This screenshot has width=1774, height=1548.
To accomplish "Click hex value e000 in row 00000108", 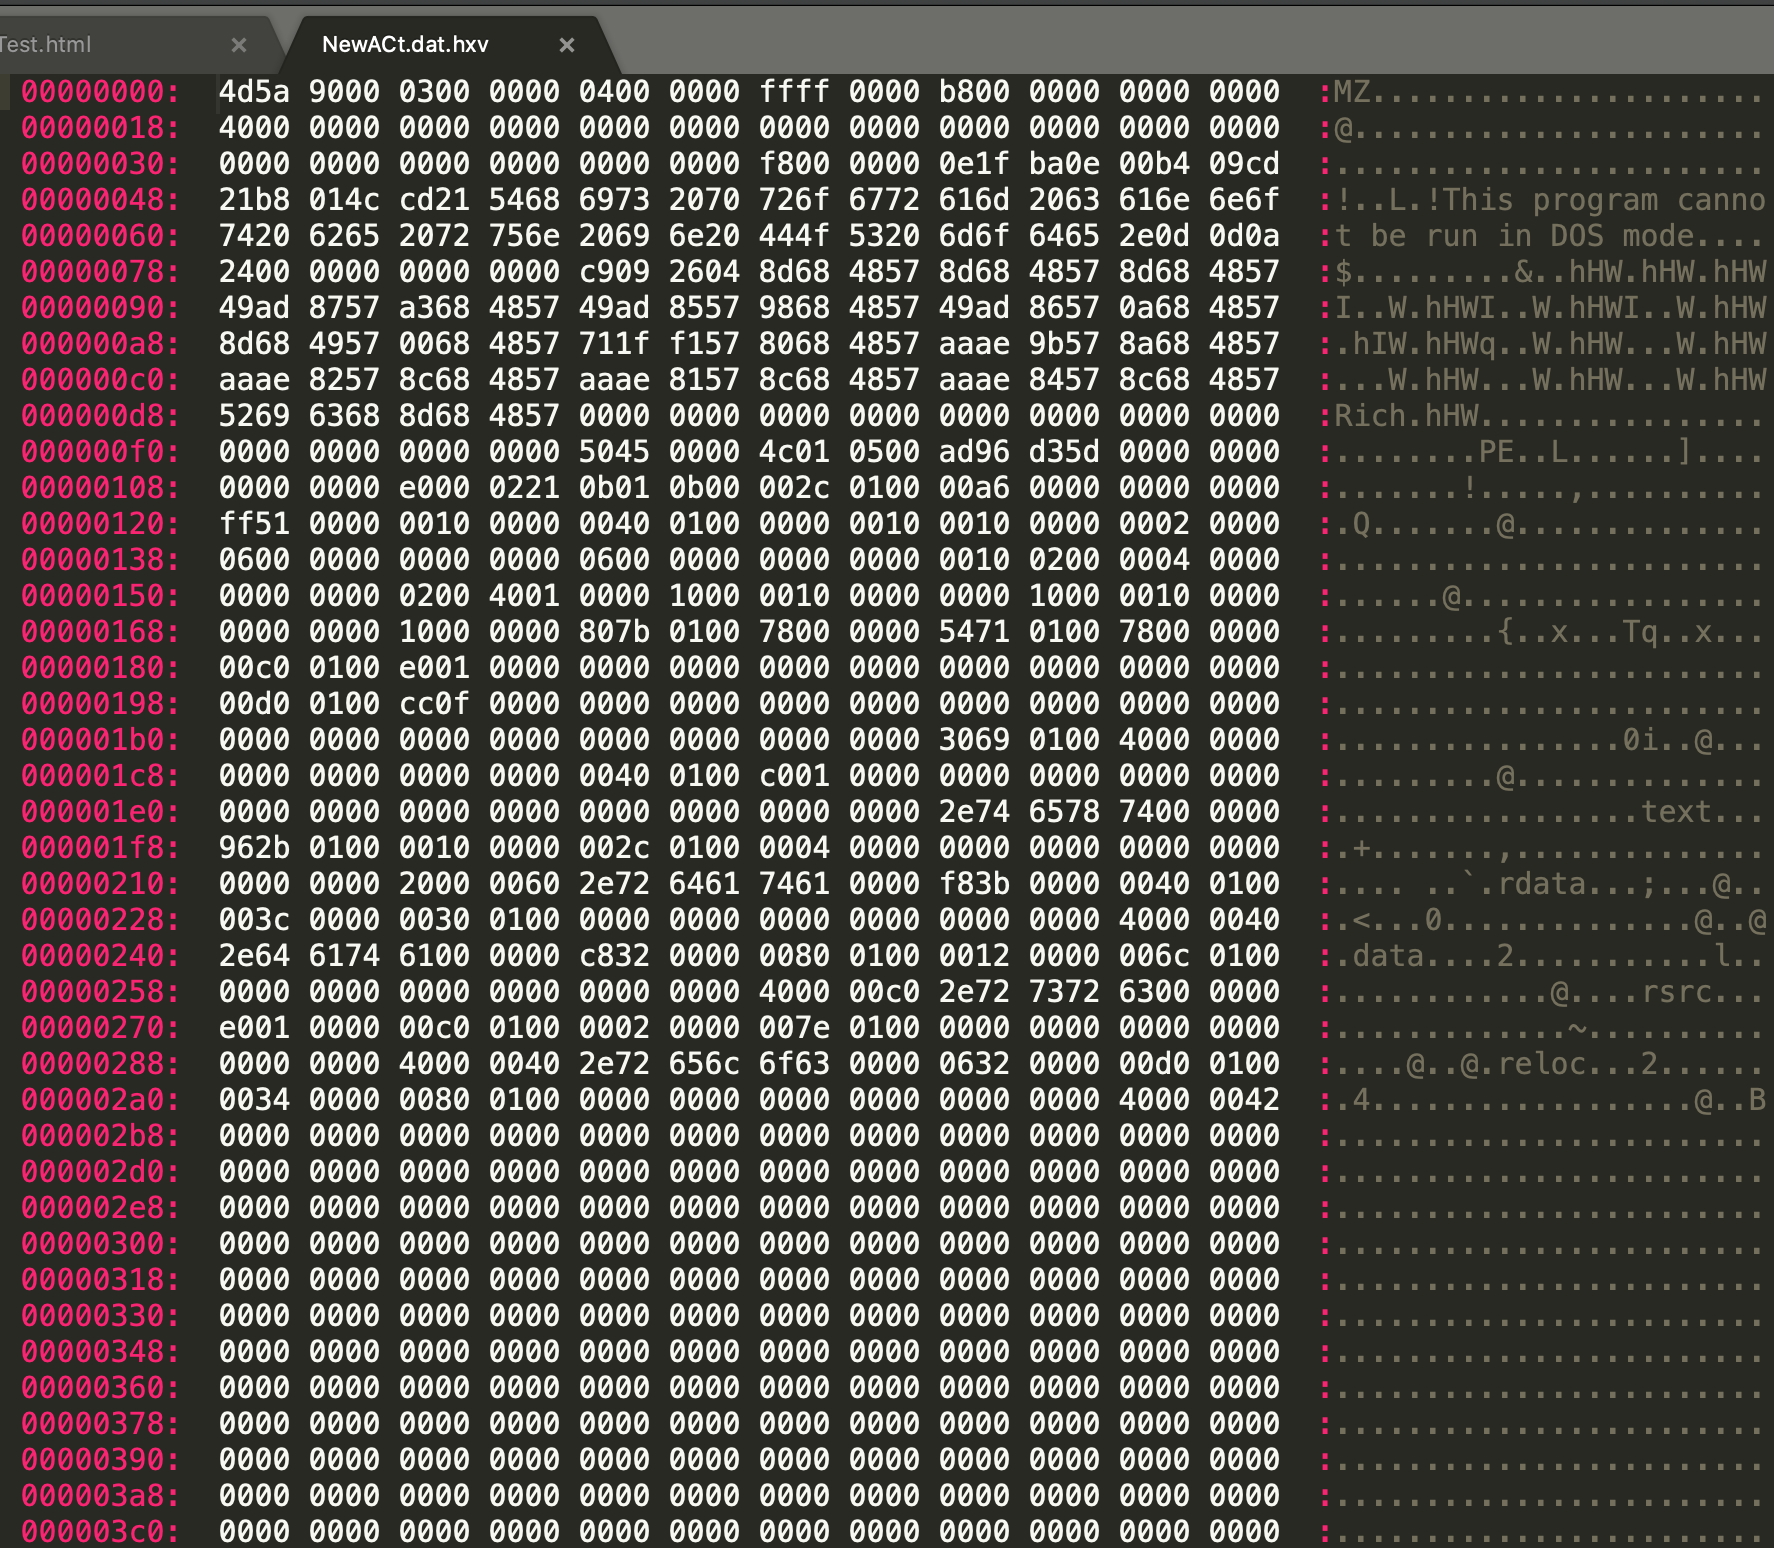I will click(x=434, y=488).
